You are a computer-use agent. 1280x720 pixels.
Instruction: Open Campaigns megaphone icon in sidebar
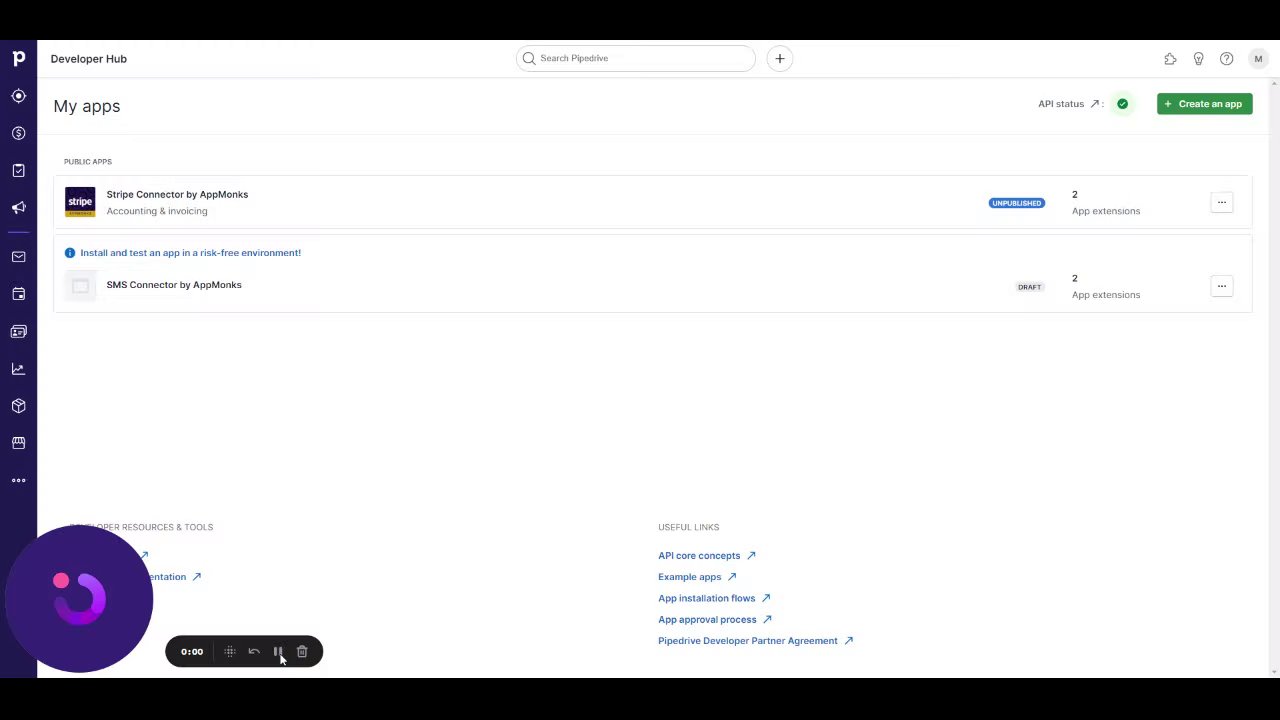click(x=18, y=208)
